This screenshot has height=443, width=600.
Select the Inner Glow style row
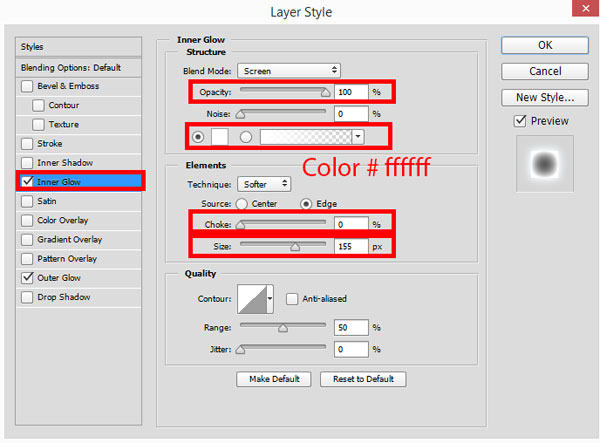tap(80, 181)
